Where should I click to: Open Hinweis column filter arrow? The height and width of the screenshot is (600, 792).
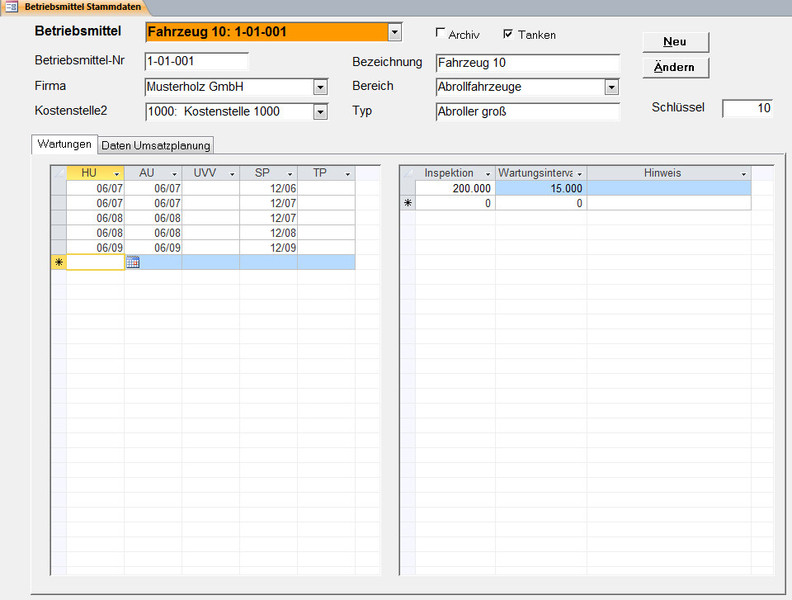pyautogui.click(x=744, y=174)
